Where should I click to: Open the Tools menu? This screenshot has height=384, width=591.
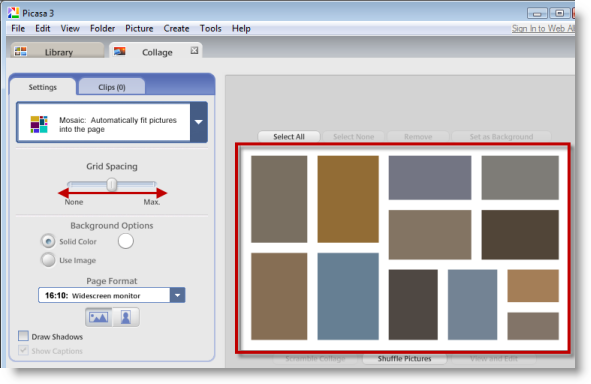tap(210, 29)
